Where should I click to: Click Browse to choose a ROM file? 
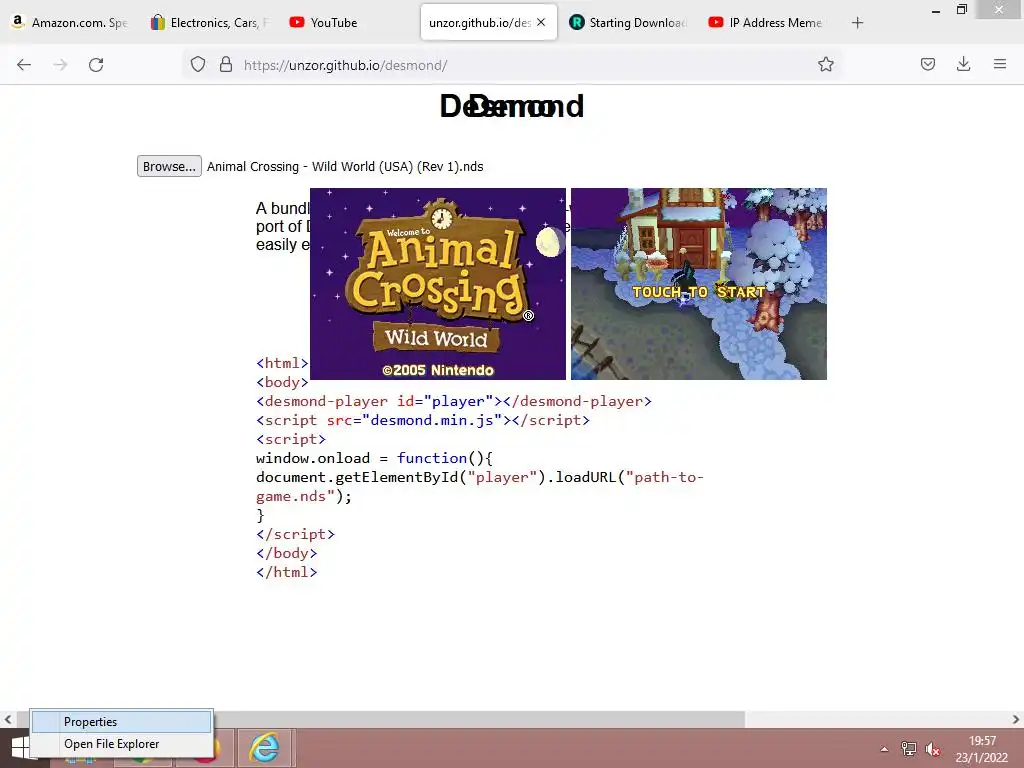(169, 167)
